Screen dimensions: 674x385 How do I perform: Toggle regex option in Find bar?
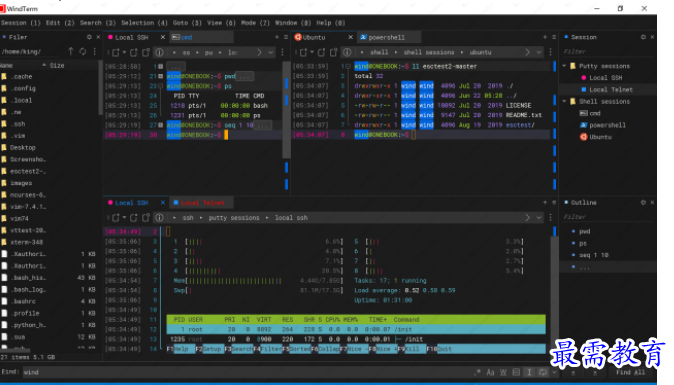pyautogui.click(x=478, y=372)
